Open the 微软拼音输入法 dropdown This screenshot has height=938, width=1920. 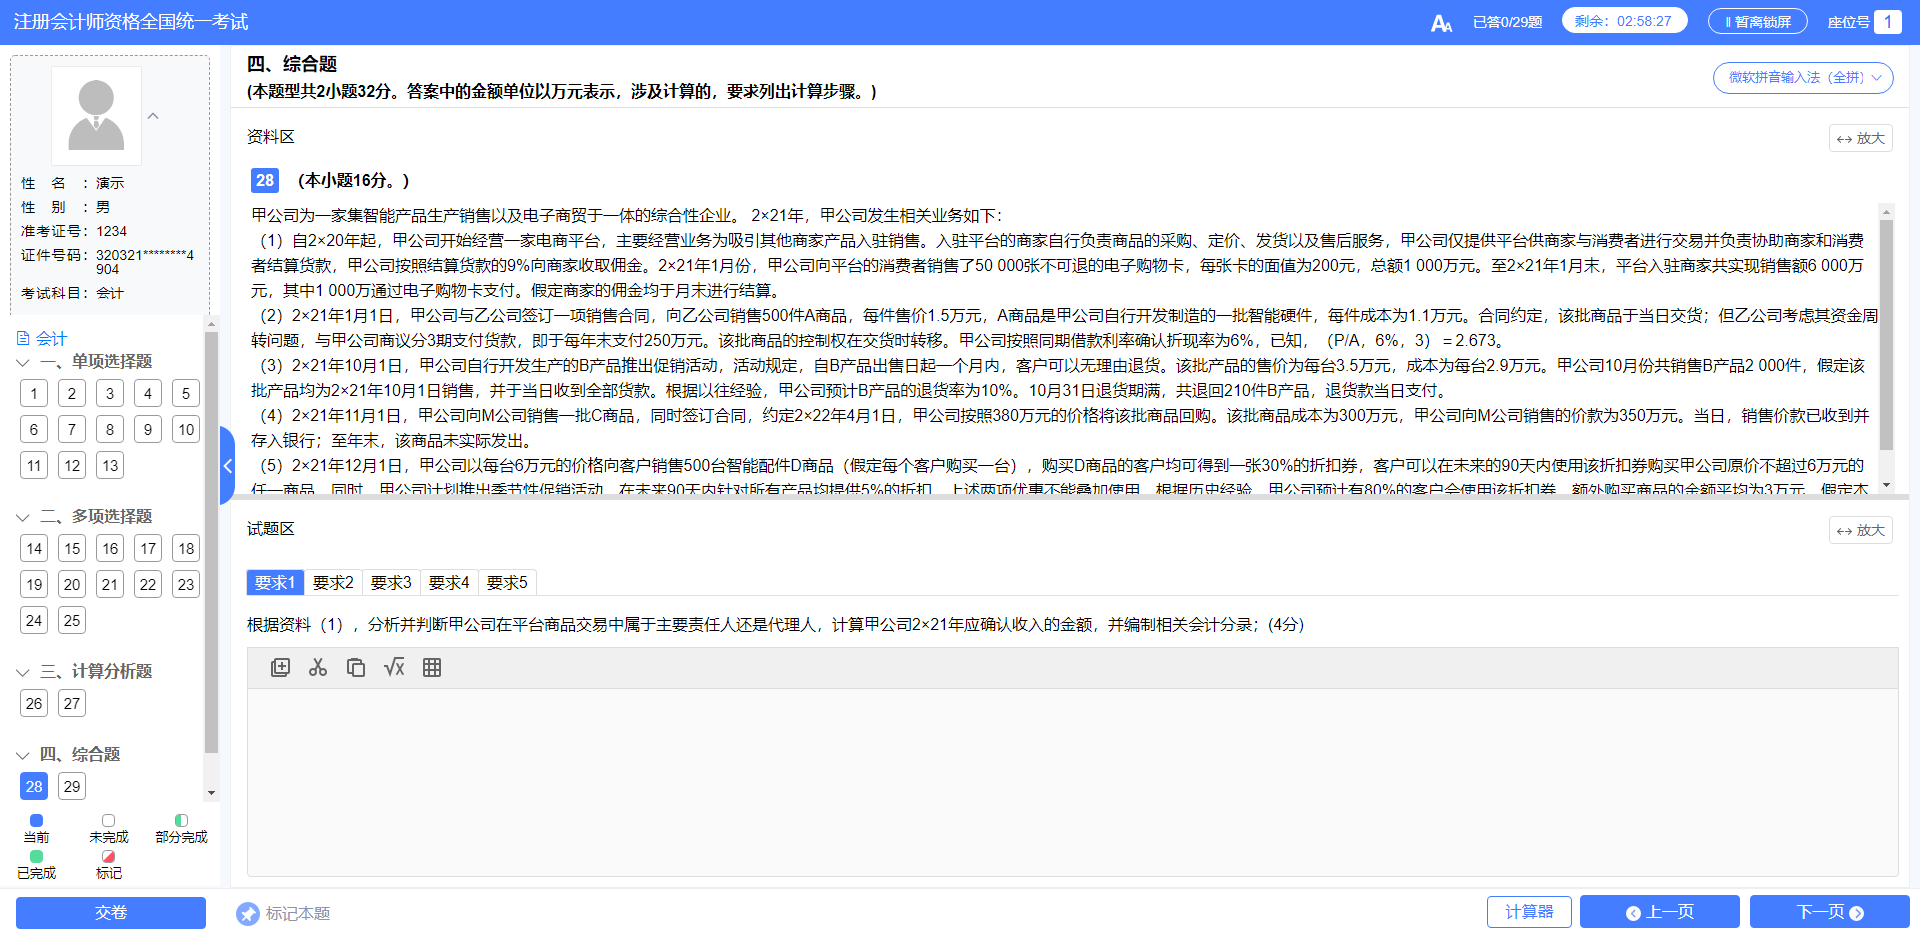[x=1803, y=77]
